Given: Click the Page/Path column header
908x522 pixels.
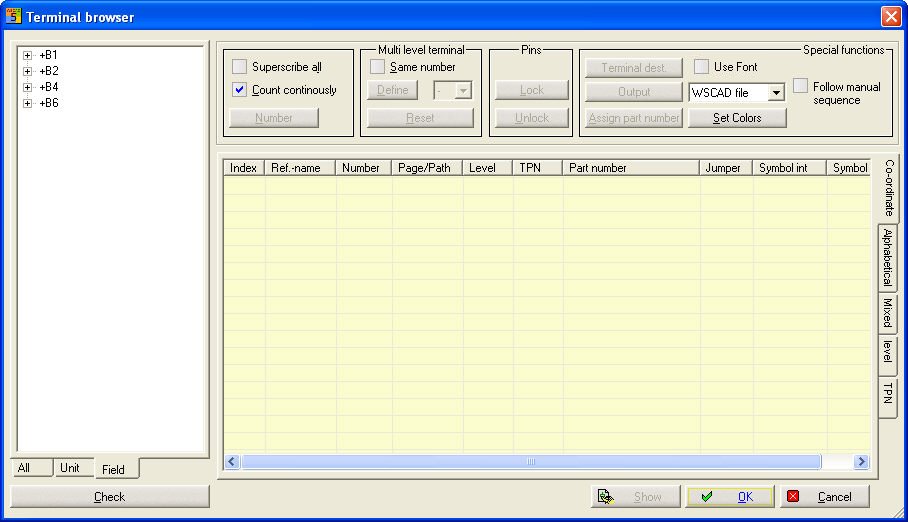Looking at the screenshot, I should click(x=427, y=168).
